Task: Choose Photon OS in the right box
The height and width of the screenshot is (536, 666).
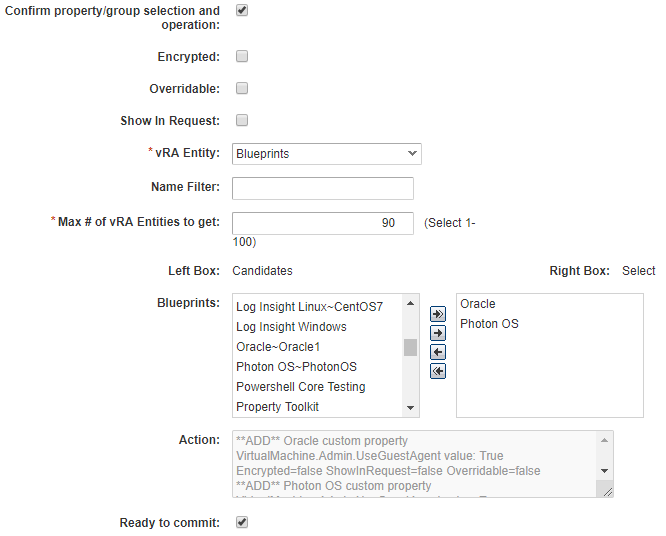Action: click(x=489, y=324)
